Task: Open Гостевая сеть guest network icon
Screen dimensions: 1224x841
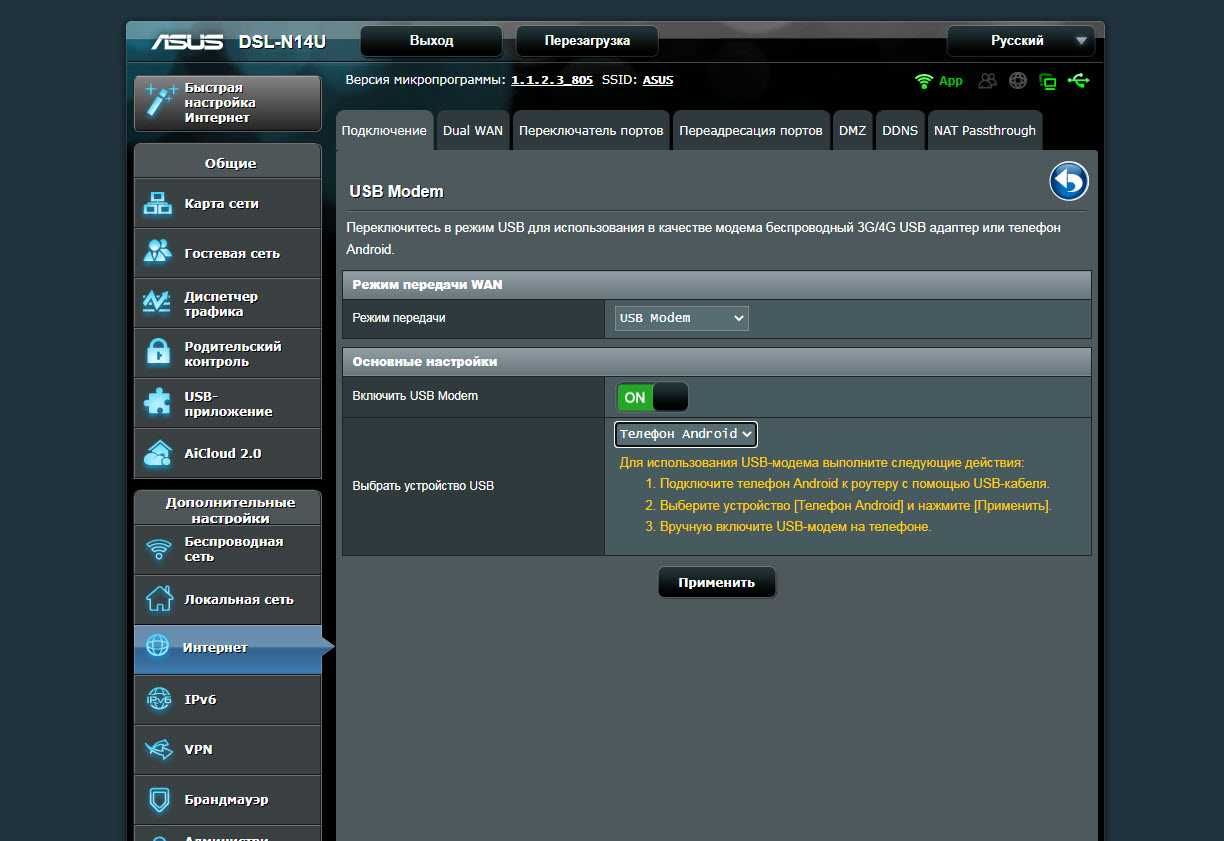Action: (x=158, y=253)
